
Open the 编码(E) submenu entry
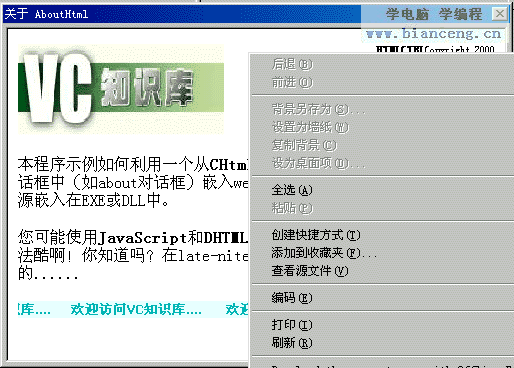tap(383, 298)
